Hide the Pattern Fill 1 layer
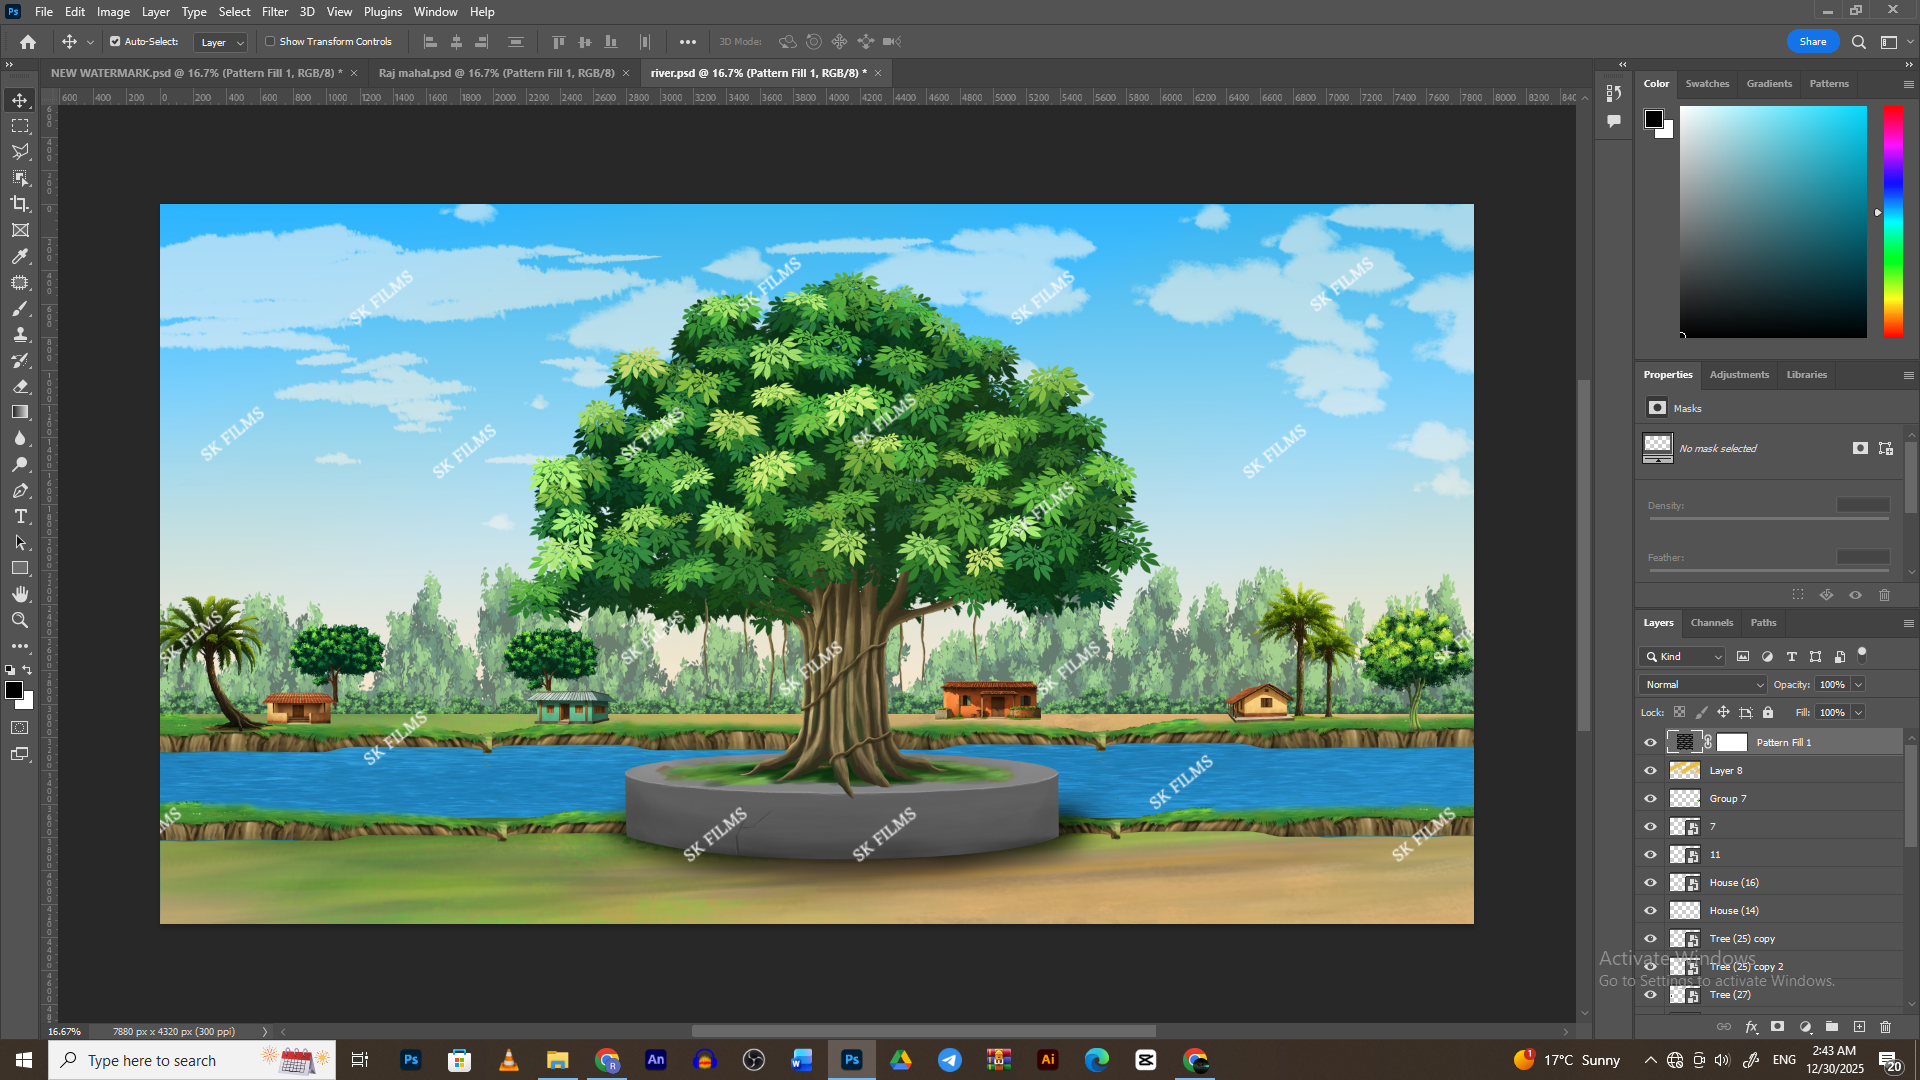Screen dimensions: 1920x1080 (1650, 742)
